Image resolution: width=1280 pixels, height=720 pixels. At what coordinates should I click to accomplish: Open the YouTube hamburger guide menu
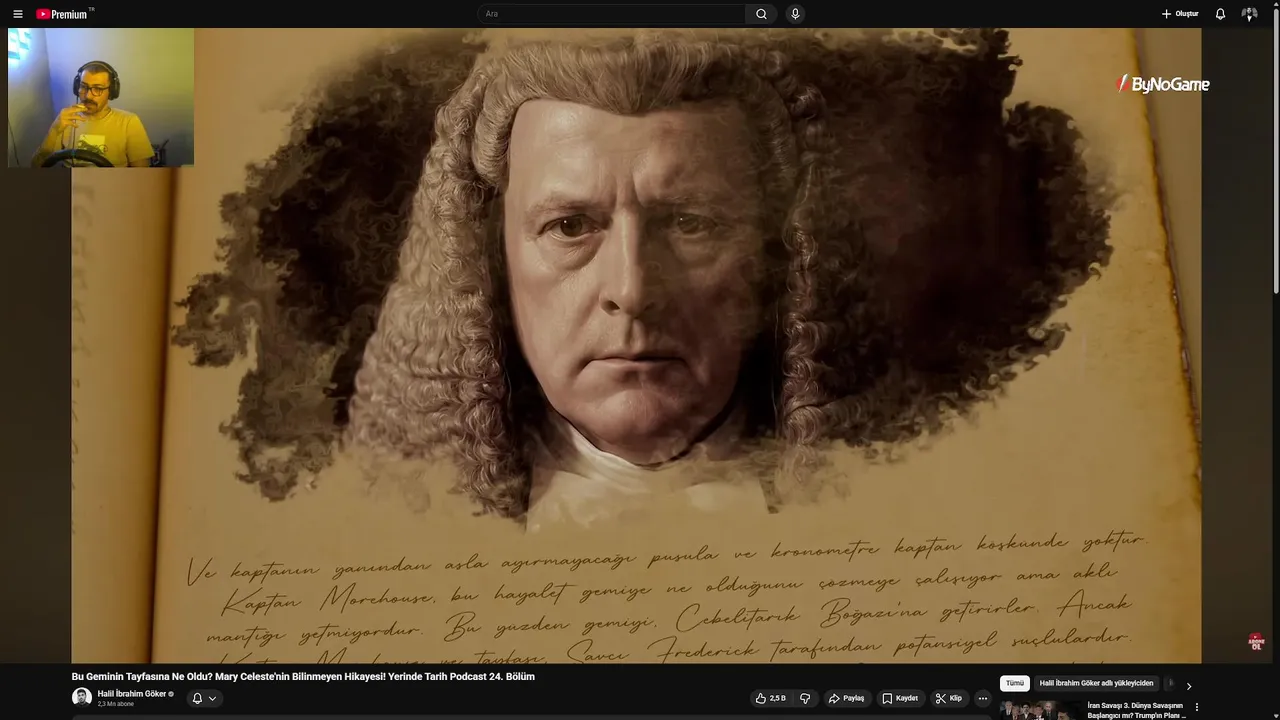pyautogui.click(x=17, y=14)
